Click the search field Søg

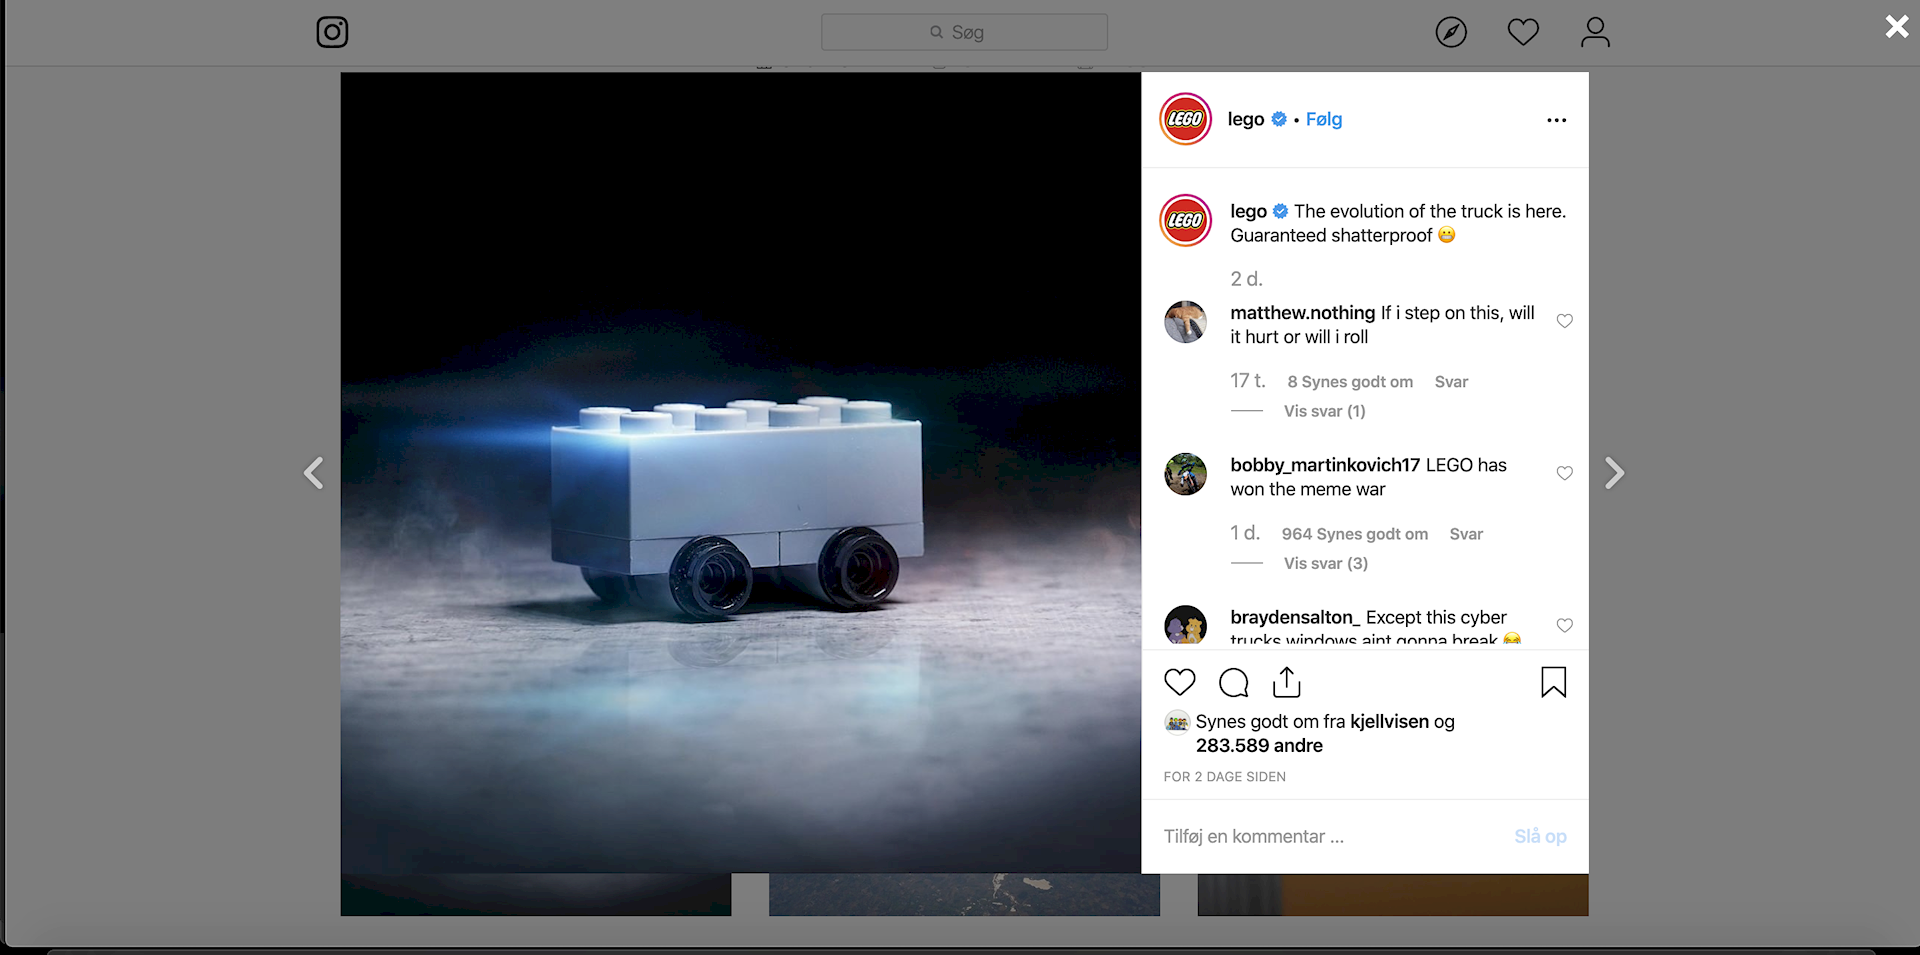(963, 31)
